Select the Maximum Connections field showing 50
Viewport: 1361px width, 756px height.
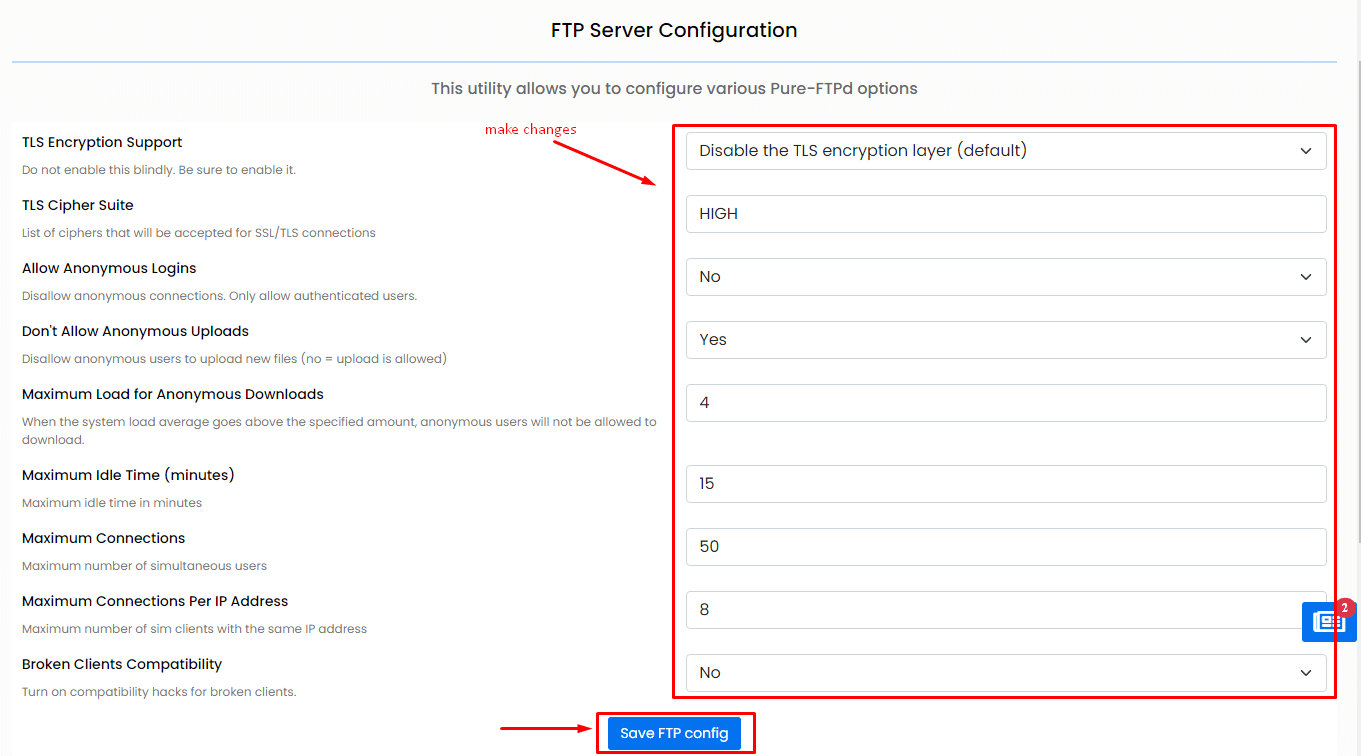click(1006, 547)
